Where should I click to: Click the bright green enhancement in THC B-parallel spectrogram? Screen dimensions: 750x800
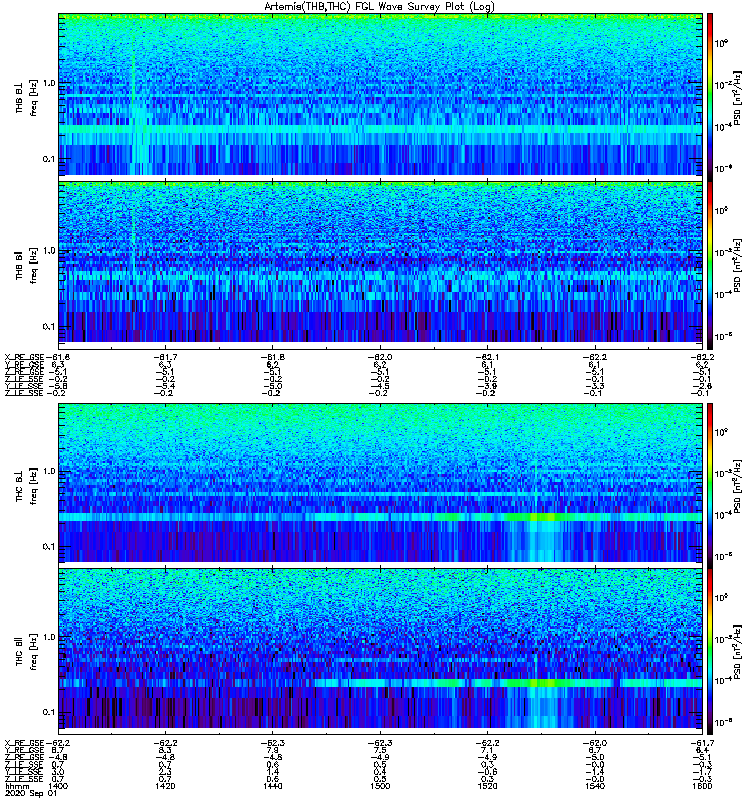click(x=541, y=683)
